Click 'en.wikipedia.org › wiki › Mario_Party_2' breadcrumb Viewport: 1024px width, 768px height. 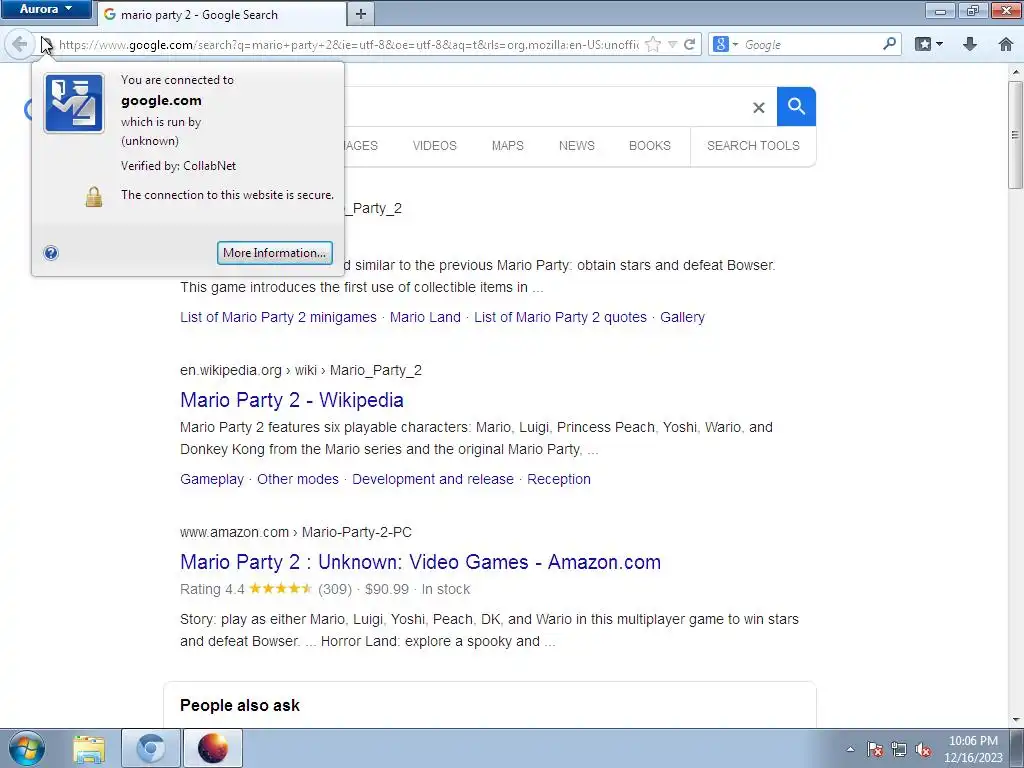click(x=301, y=370)
